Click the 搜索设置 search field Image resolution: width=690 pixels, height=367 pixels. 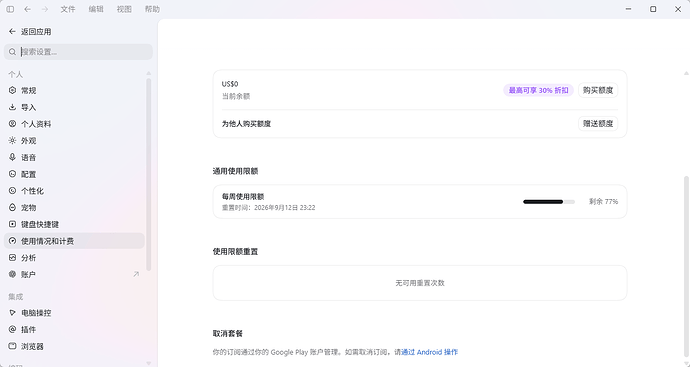(x=78, y=52)
